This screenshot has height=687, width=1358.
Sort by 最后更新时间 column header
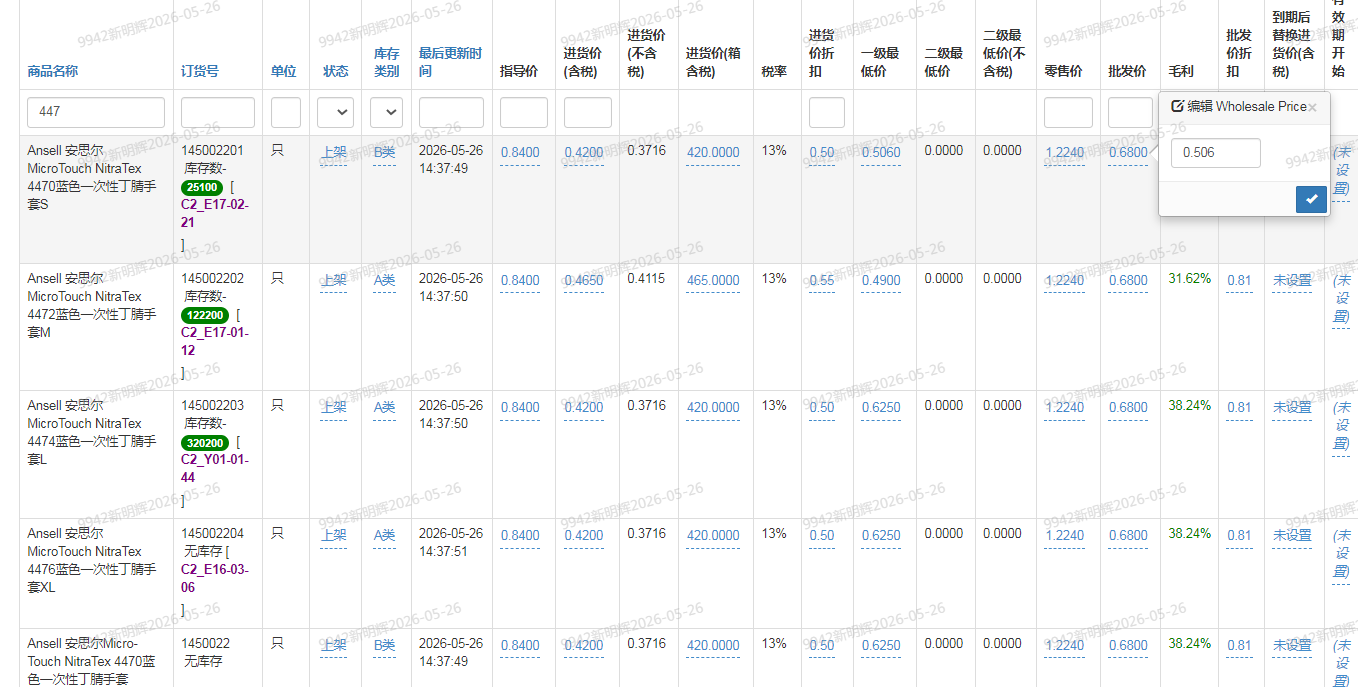coord(450,62)
